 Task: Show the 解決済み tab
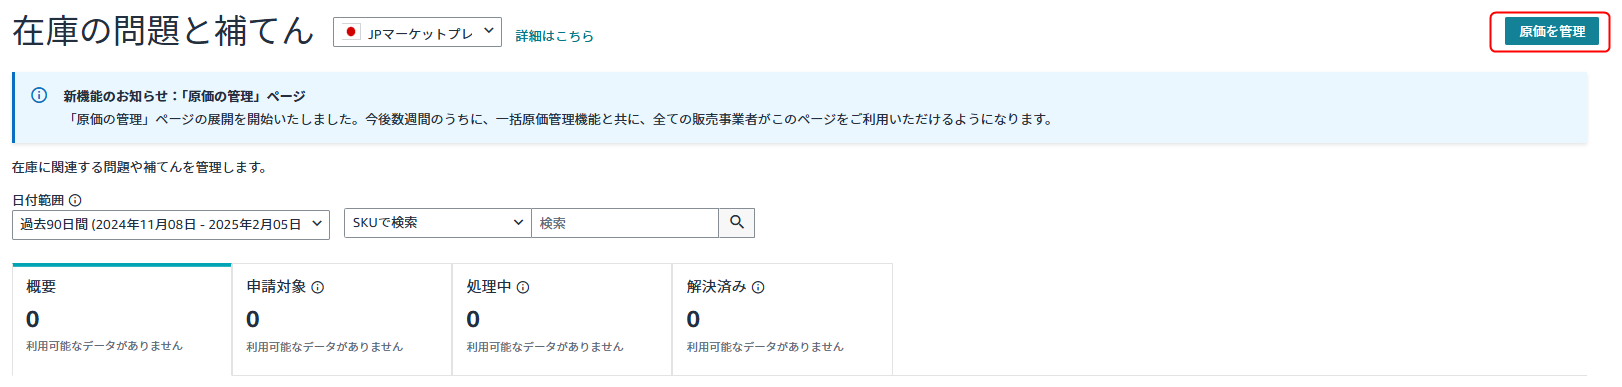[x=782, y=320]
